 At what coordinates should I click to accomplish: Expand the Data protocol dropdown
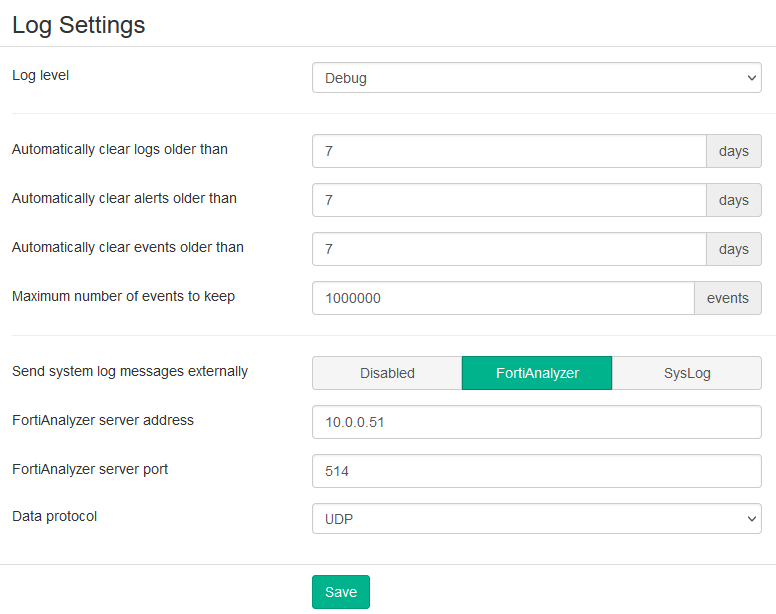[536, 519]
